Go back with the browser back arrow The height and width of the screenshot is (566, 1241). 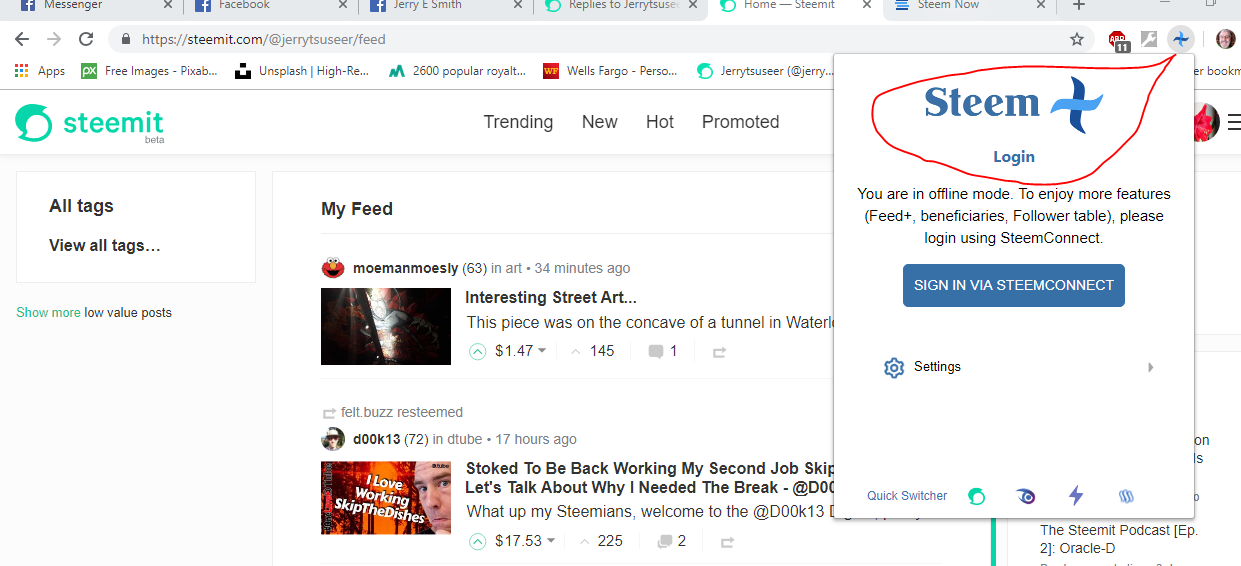pos(22,40)
